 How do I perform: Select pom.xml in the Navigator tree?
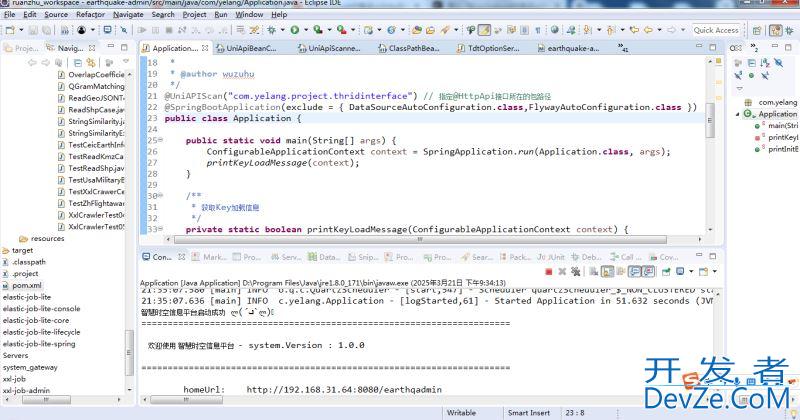click(x=27, y=285)
